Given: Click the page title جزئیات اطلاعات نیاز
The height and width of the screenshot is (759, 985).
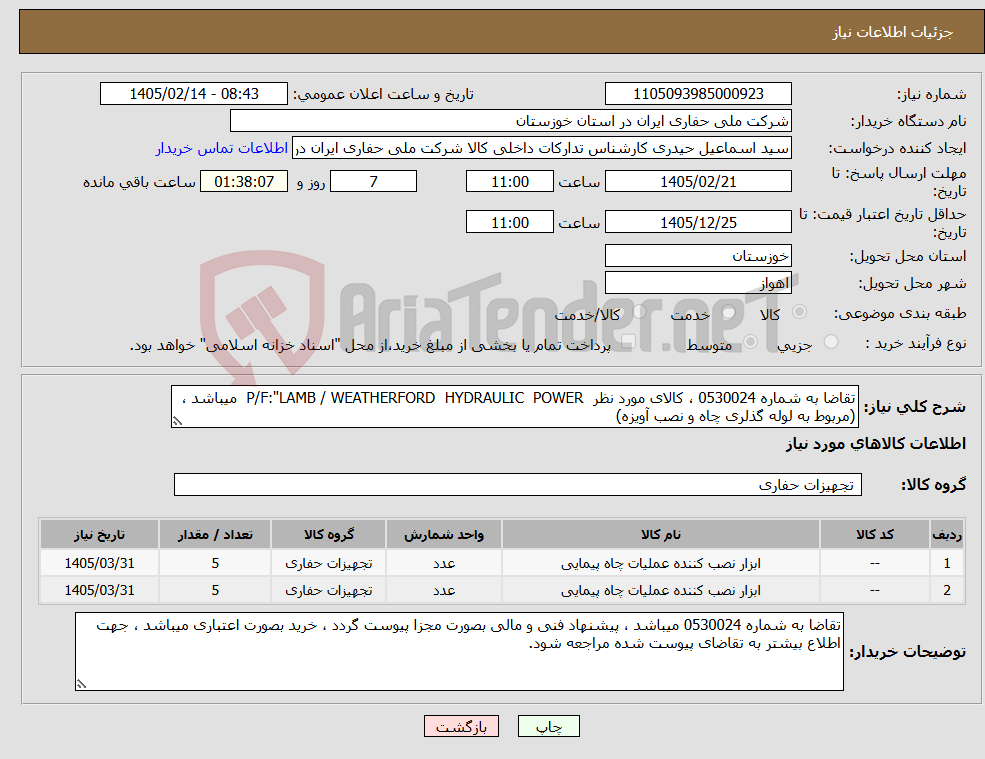Looking at the screenshot, I should click(x=893, y=32).
